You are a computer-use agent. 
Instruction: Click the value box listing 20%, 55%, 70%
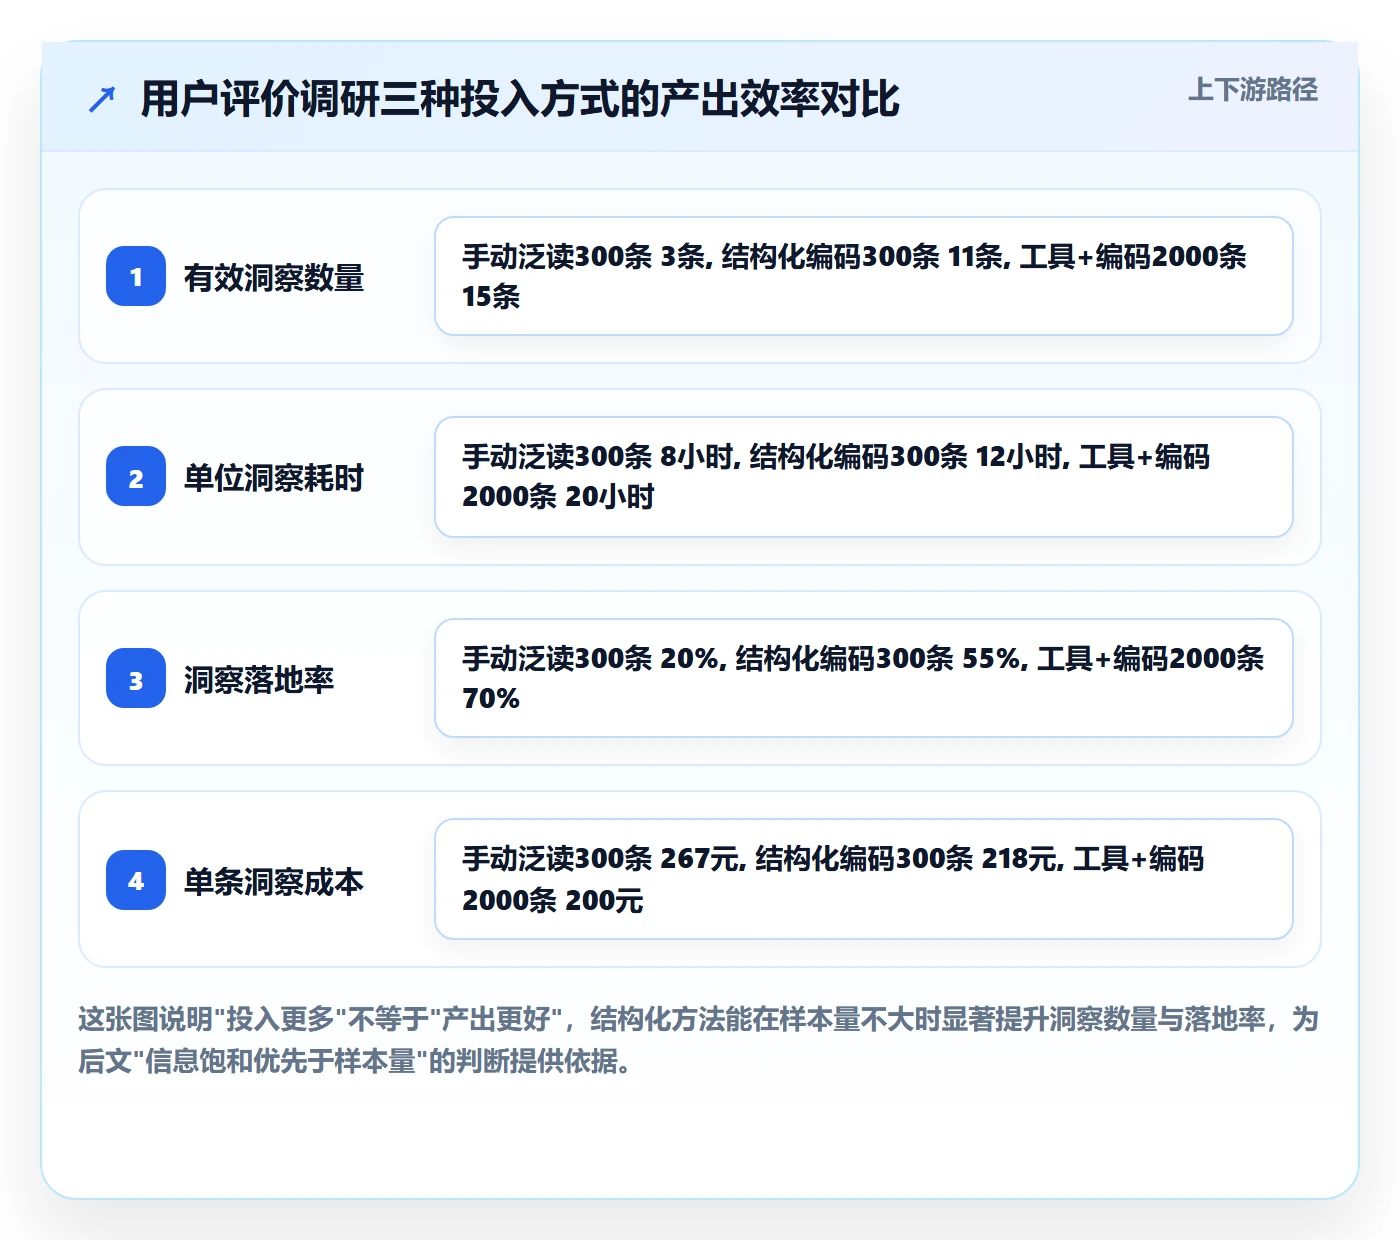point(864,678)
